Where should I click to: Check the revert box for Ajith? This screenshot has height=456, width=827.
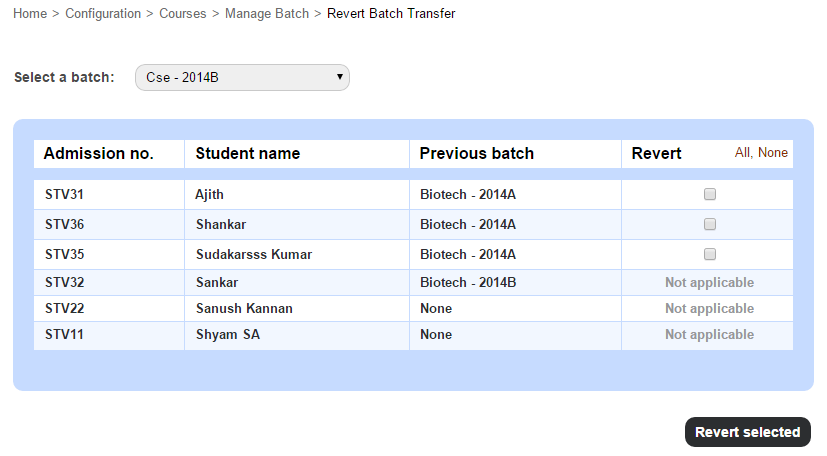point(709,194)
